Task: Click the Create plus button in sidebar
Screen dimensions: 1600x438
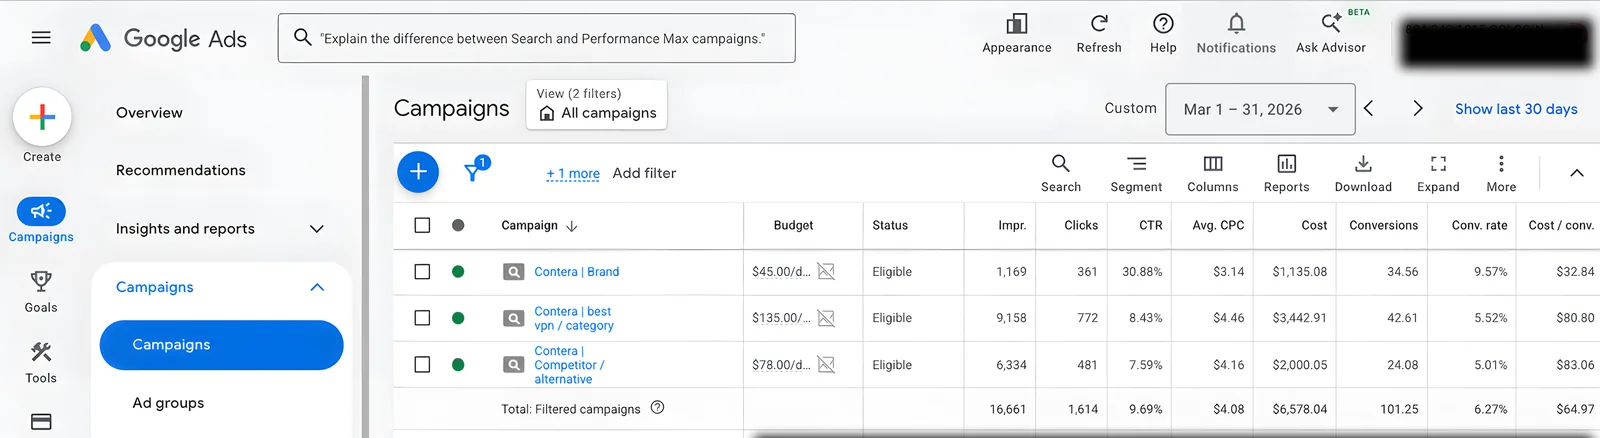Action: pyautogui.click(x=42, y=117)
